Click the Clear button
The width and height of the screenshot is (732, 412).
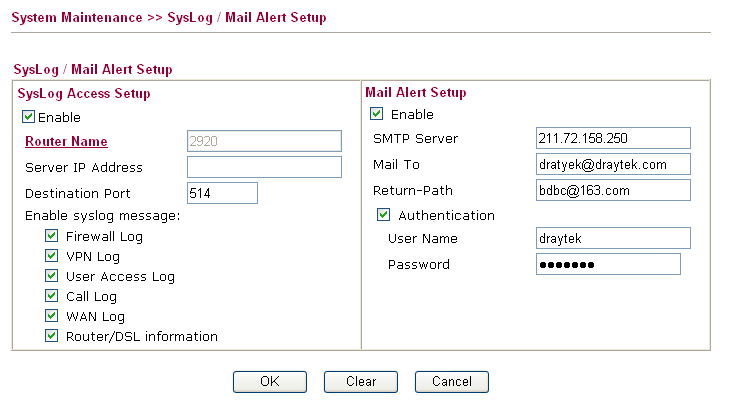coord(361,381)
